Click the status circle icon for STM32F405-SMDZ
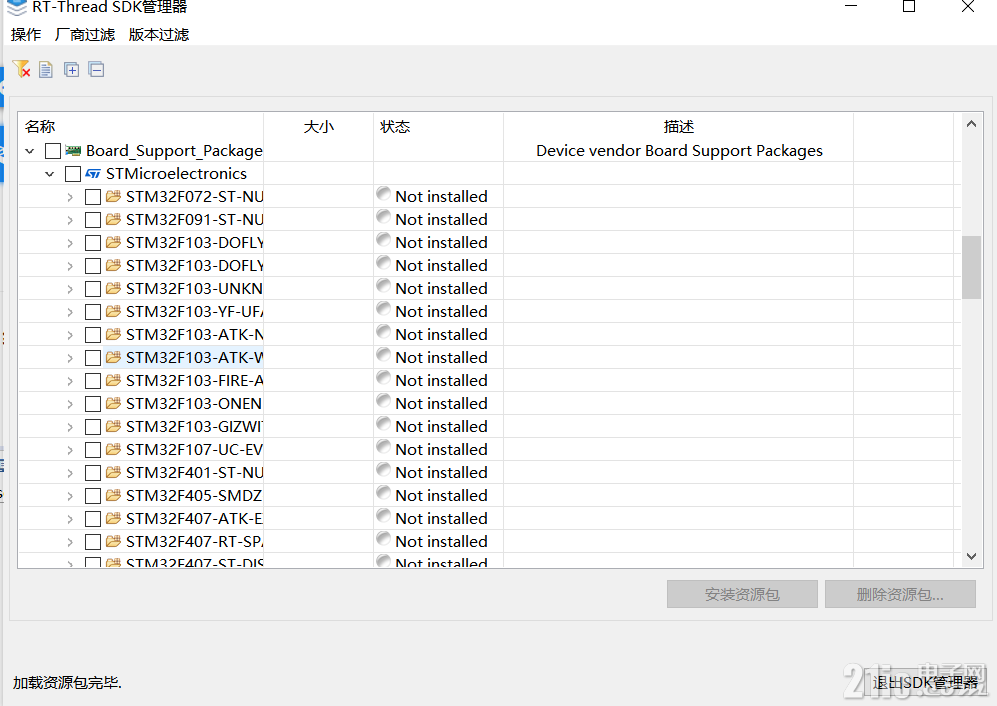 tap(383, 493)
